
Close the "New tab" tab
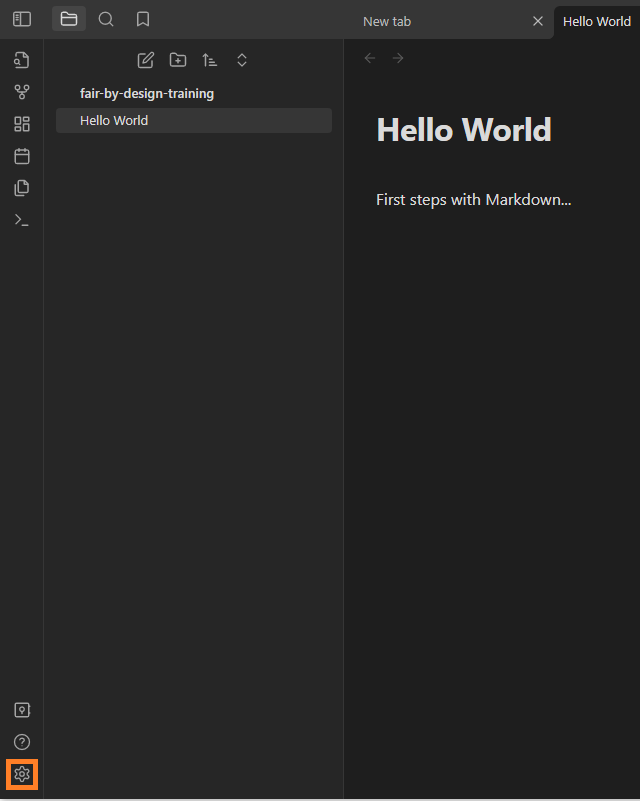coord(538,21)
